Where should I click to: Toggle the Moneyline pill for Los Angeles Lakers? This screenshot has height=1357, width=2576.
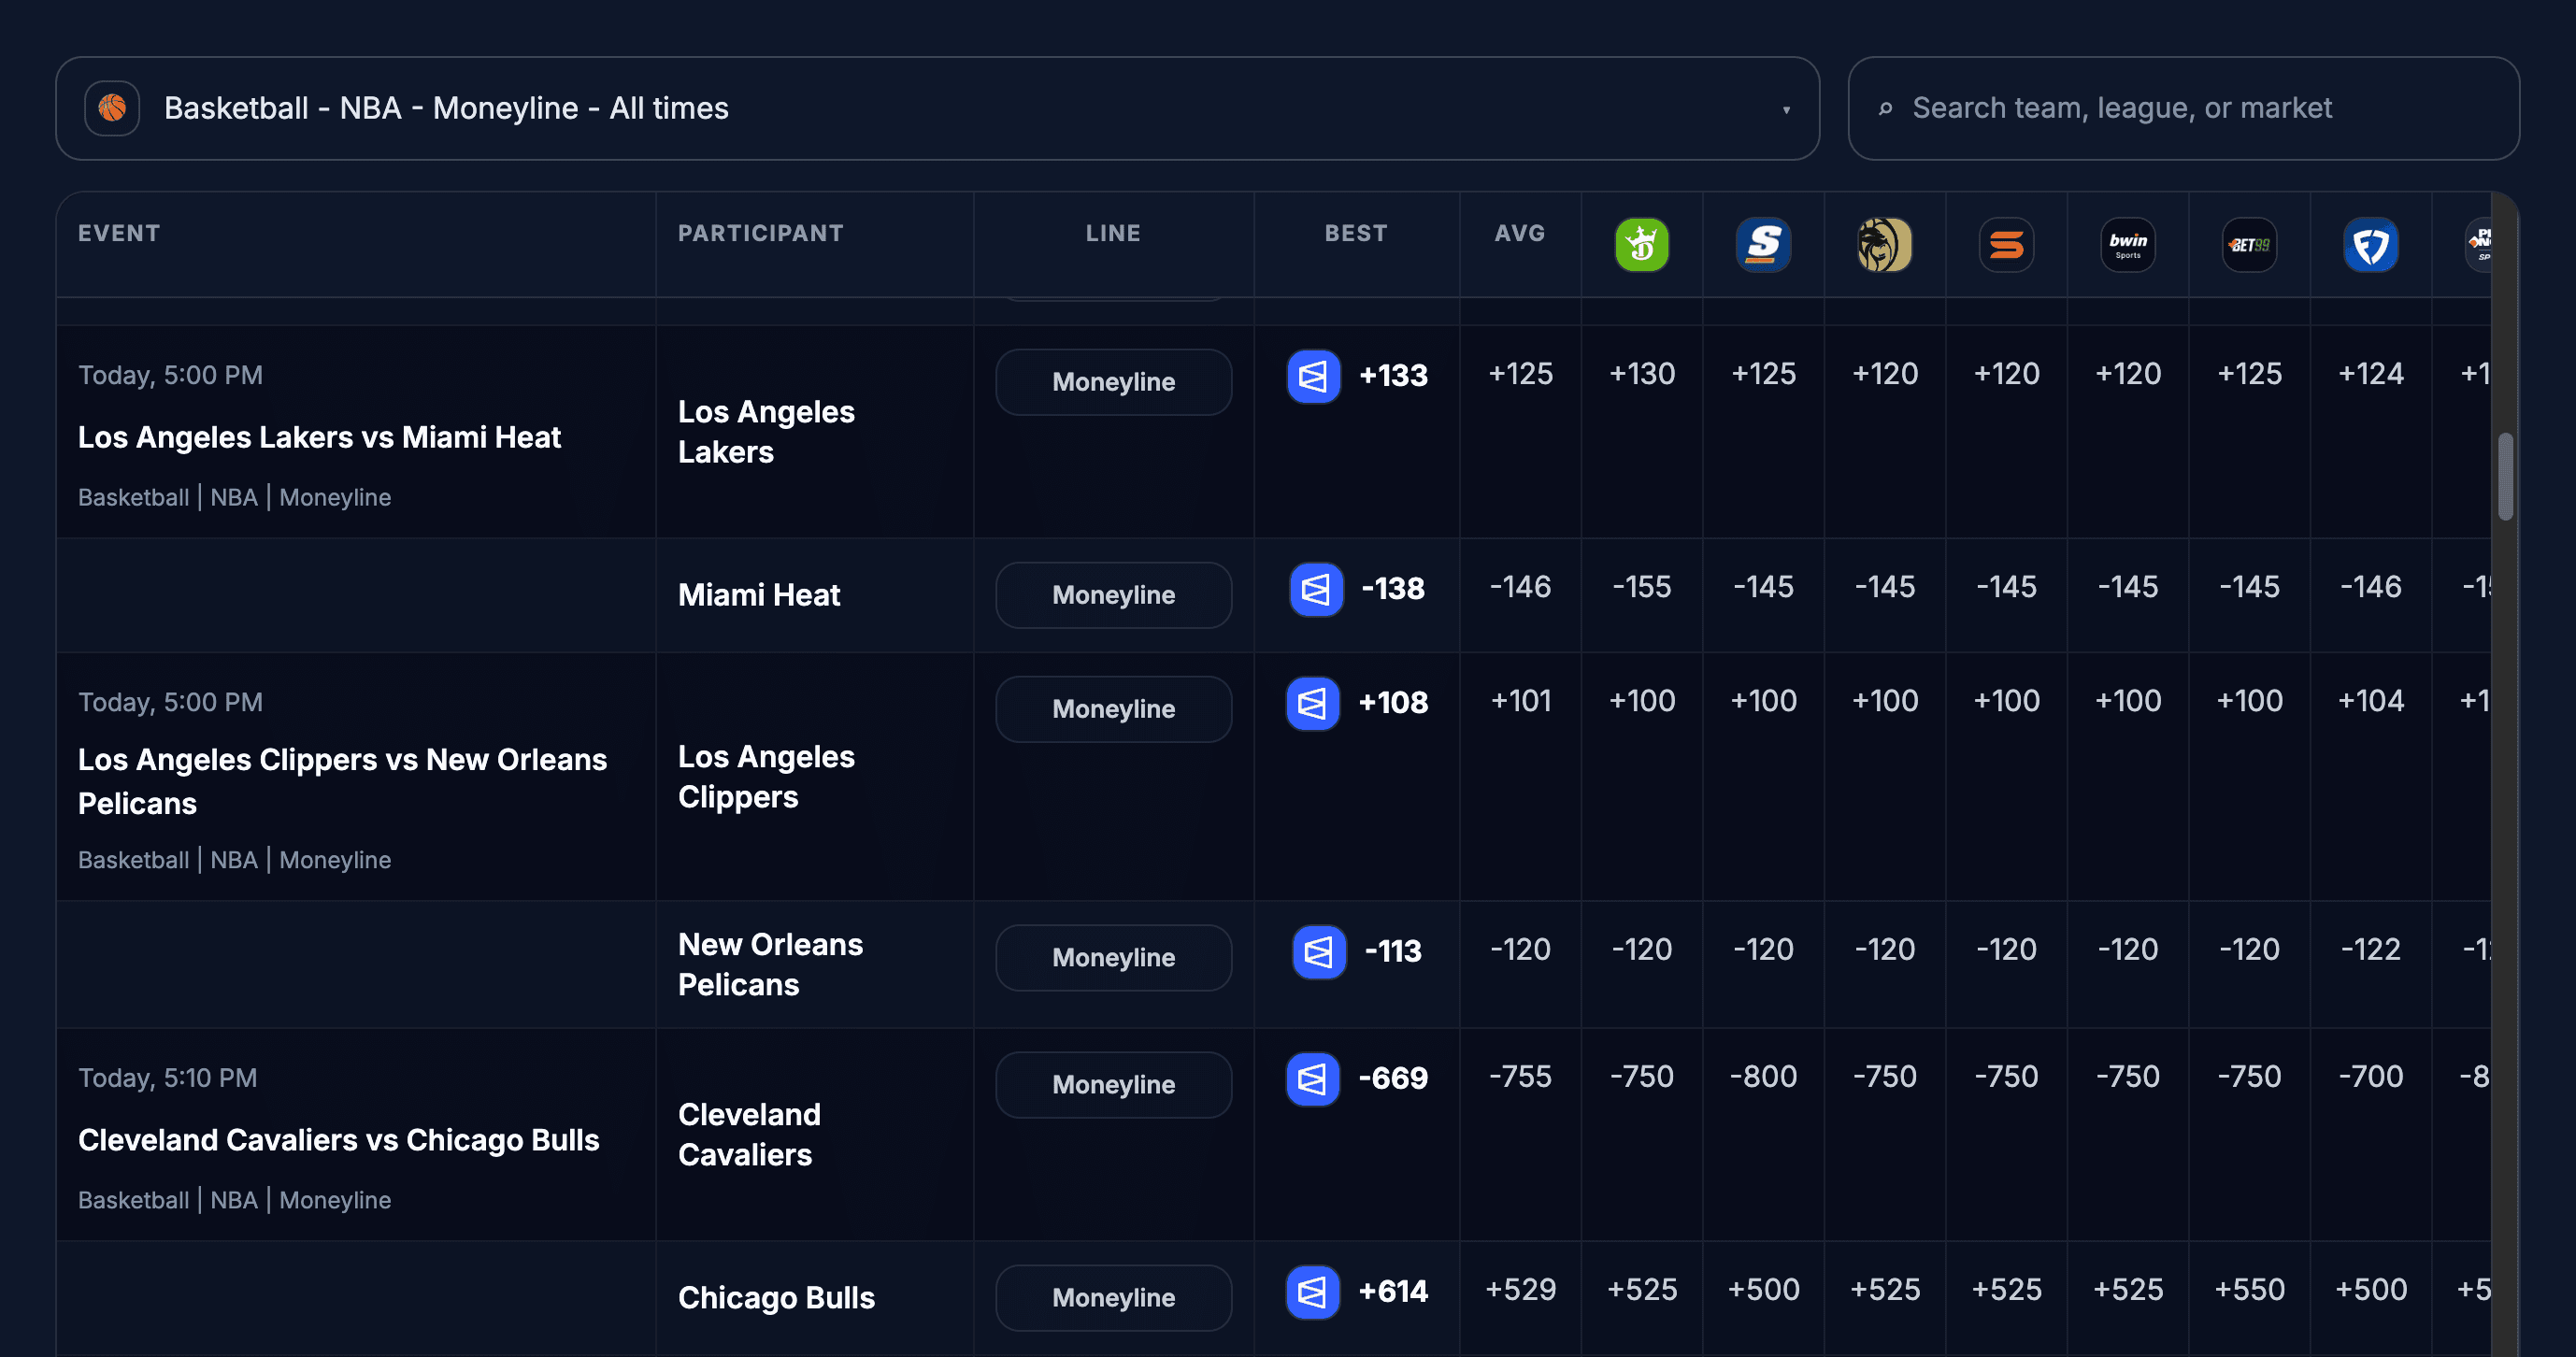tap(1113, 381)
